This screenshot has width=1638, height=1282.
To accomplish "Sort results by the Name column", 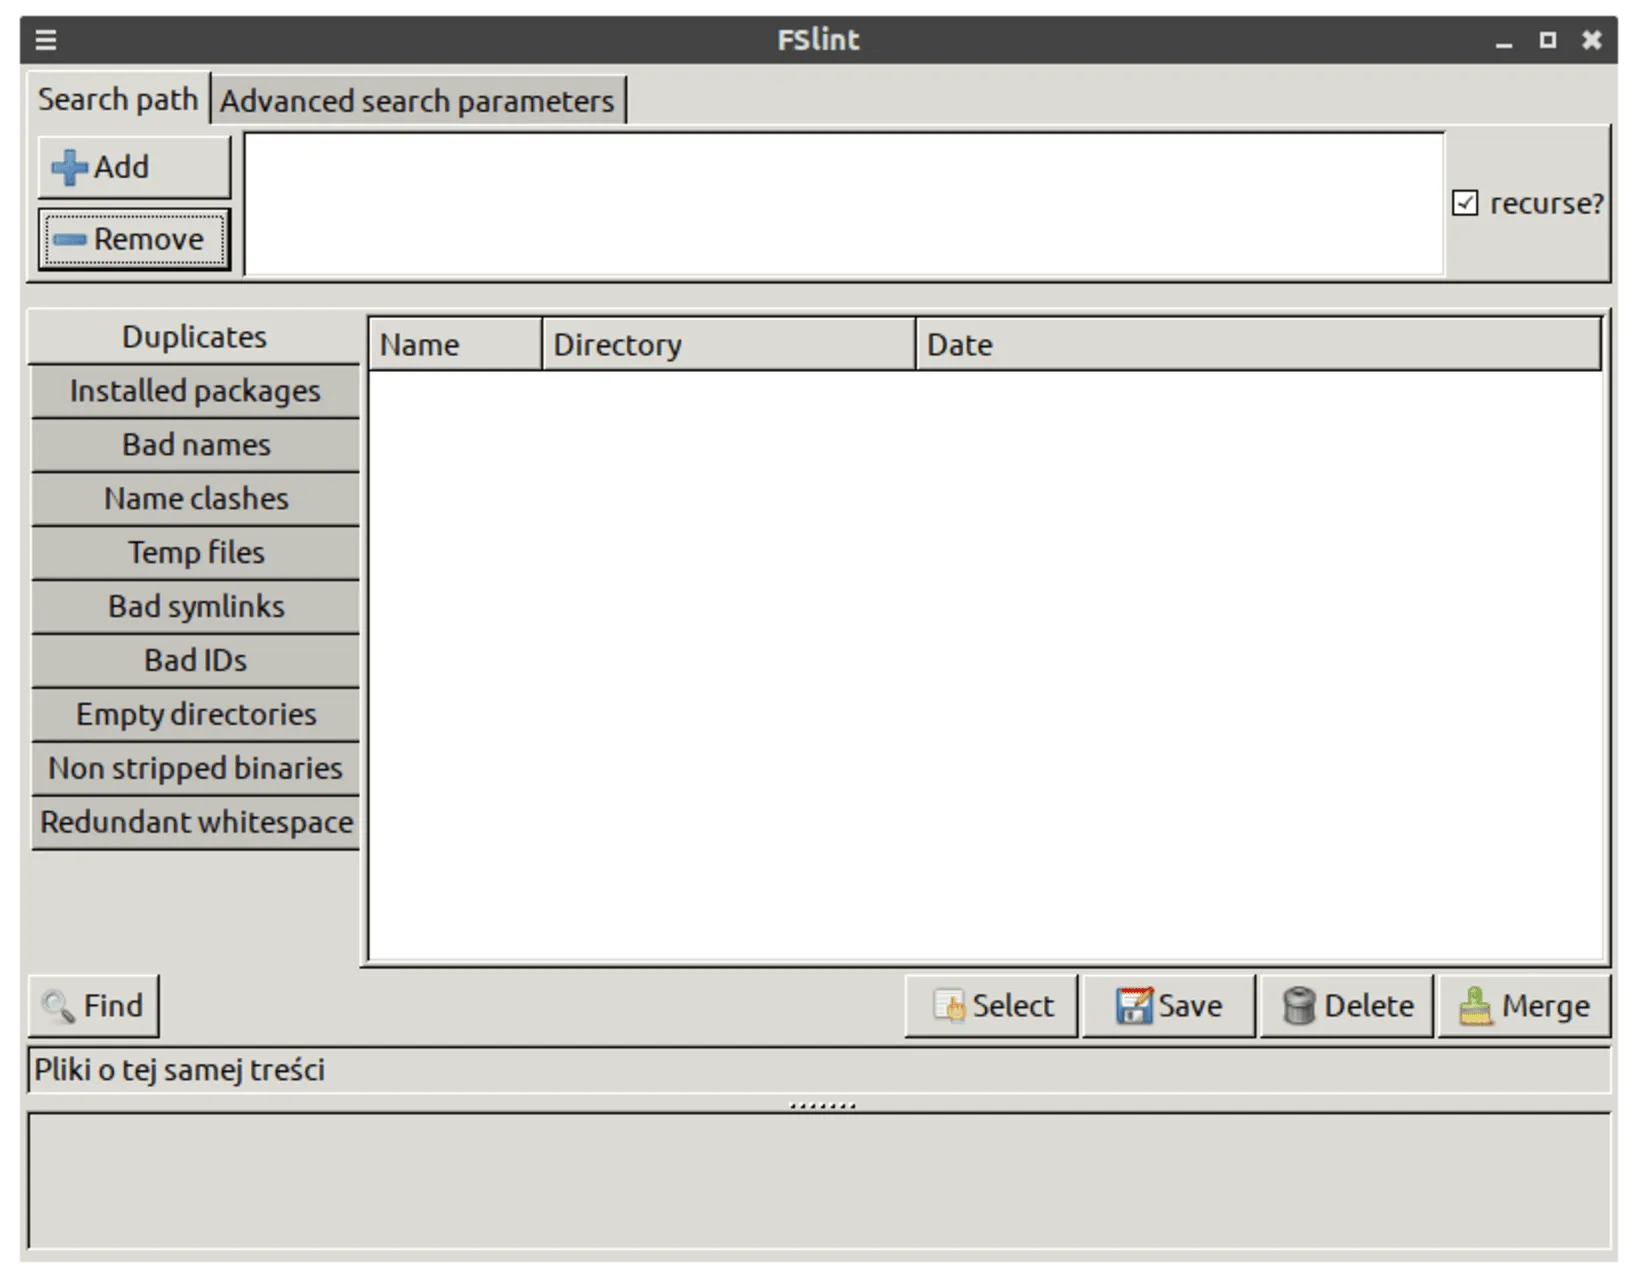I will pos(456,345).
